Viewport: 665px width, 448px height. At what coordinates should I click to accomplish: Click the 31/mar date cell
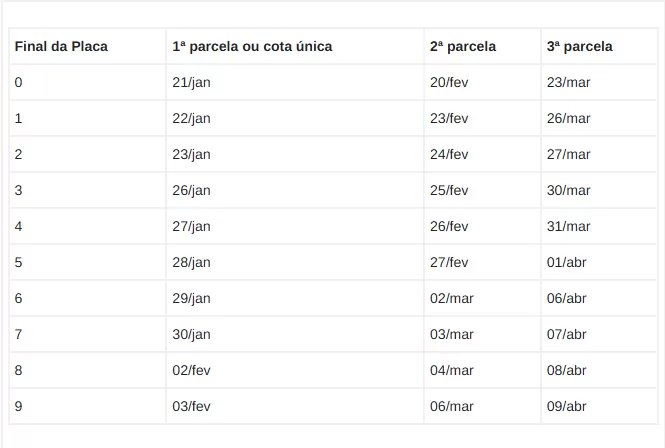click(569, 226)
